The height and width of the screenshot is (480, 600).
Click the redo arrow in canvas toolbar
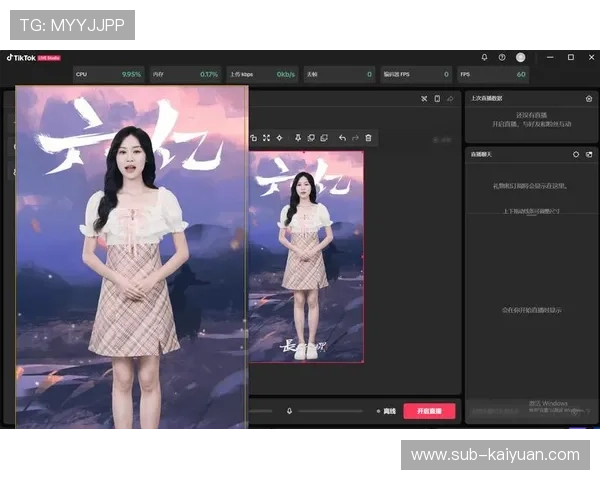click(x=355, y=137)
